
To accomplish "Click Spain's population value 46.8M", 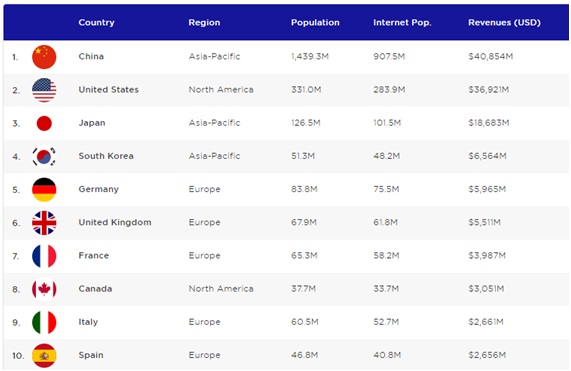I will [304, 355].
